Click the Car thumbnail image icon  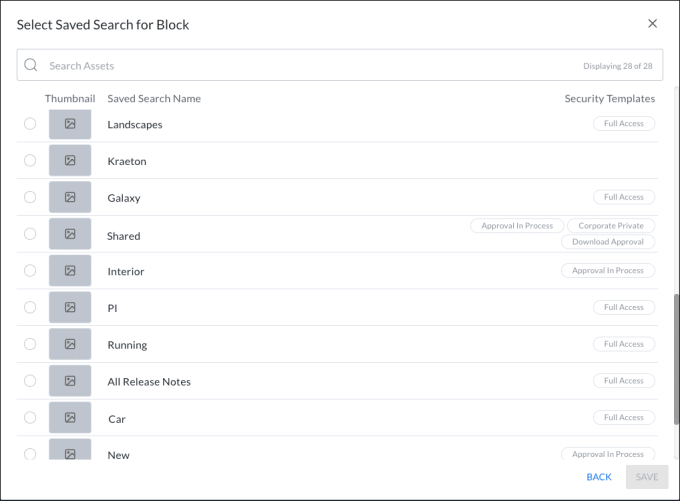click(x=70, y=418)
